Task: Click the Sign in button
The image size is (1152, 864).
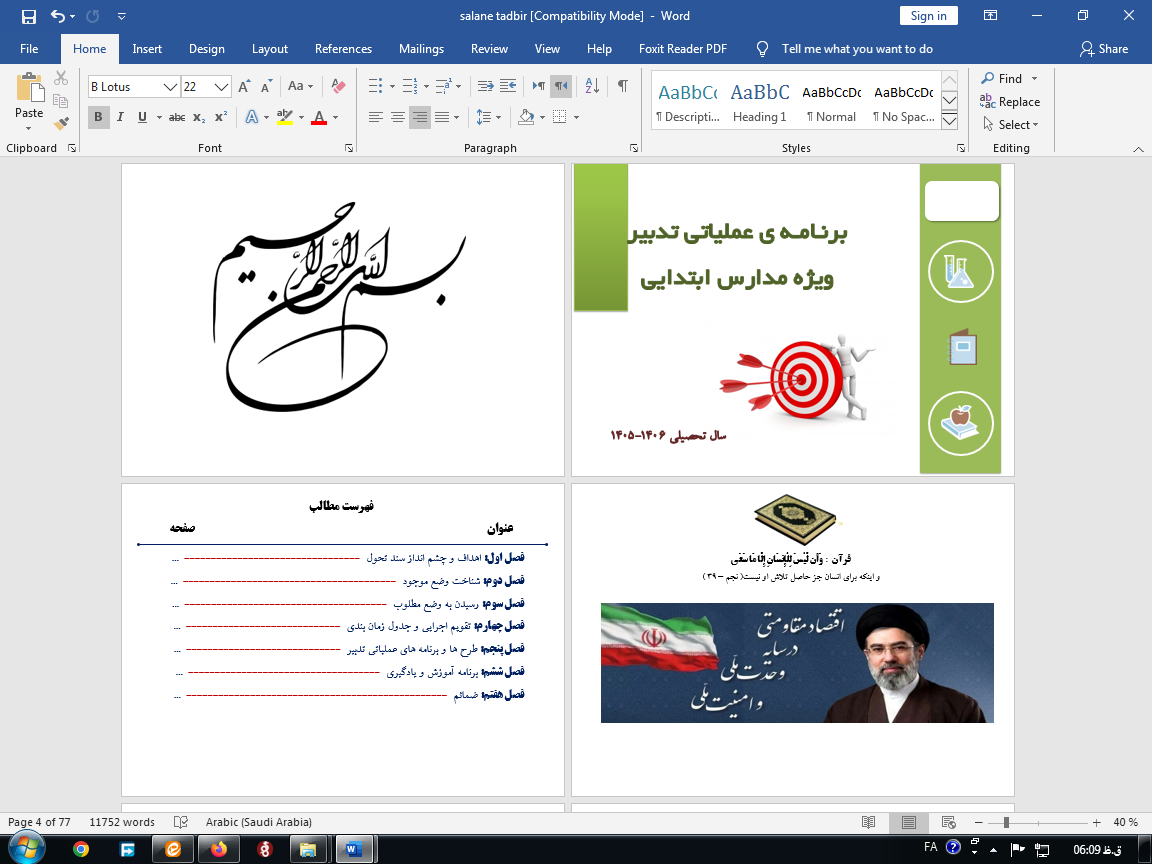Action: point(929,16)
